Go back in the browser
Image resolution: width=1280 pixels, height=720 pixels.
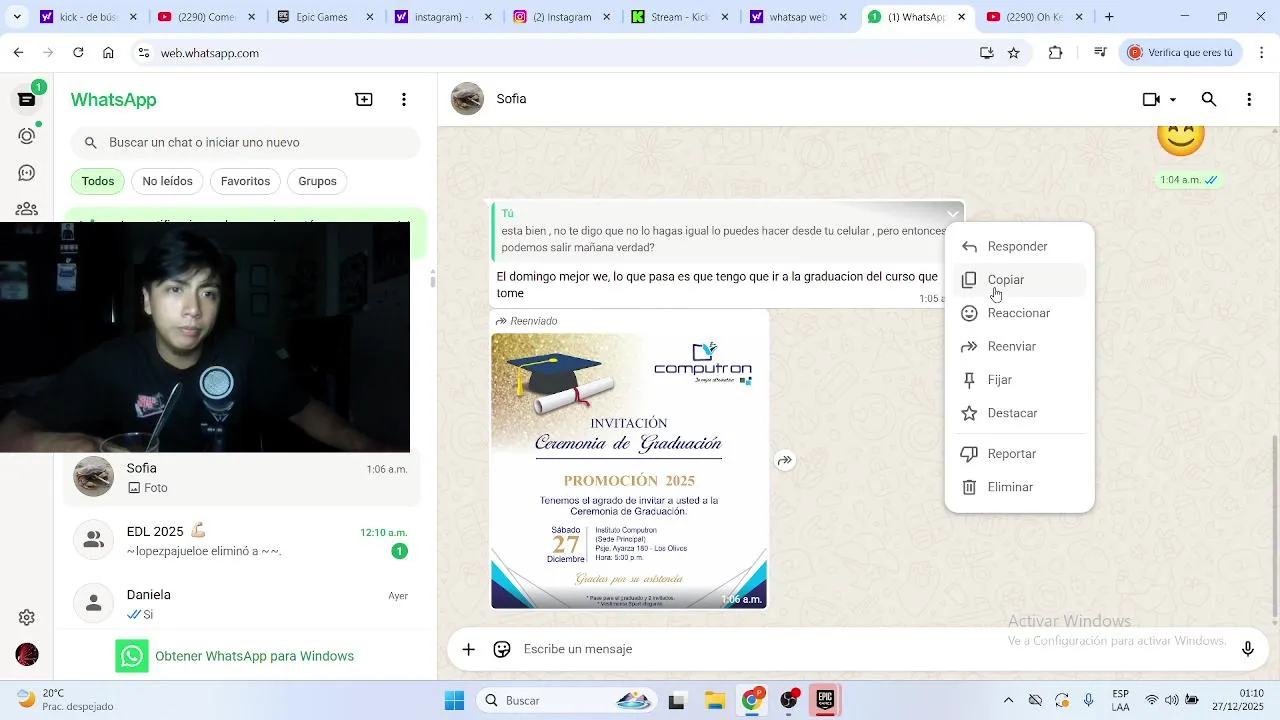click(19, 53)
